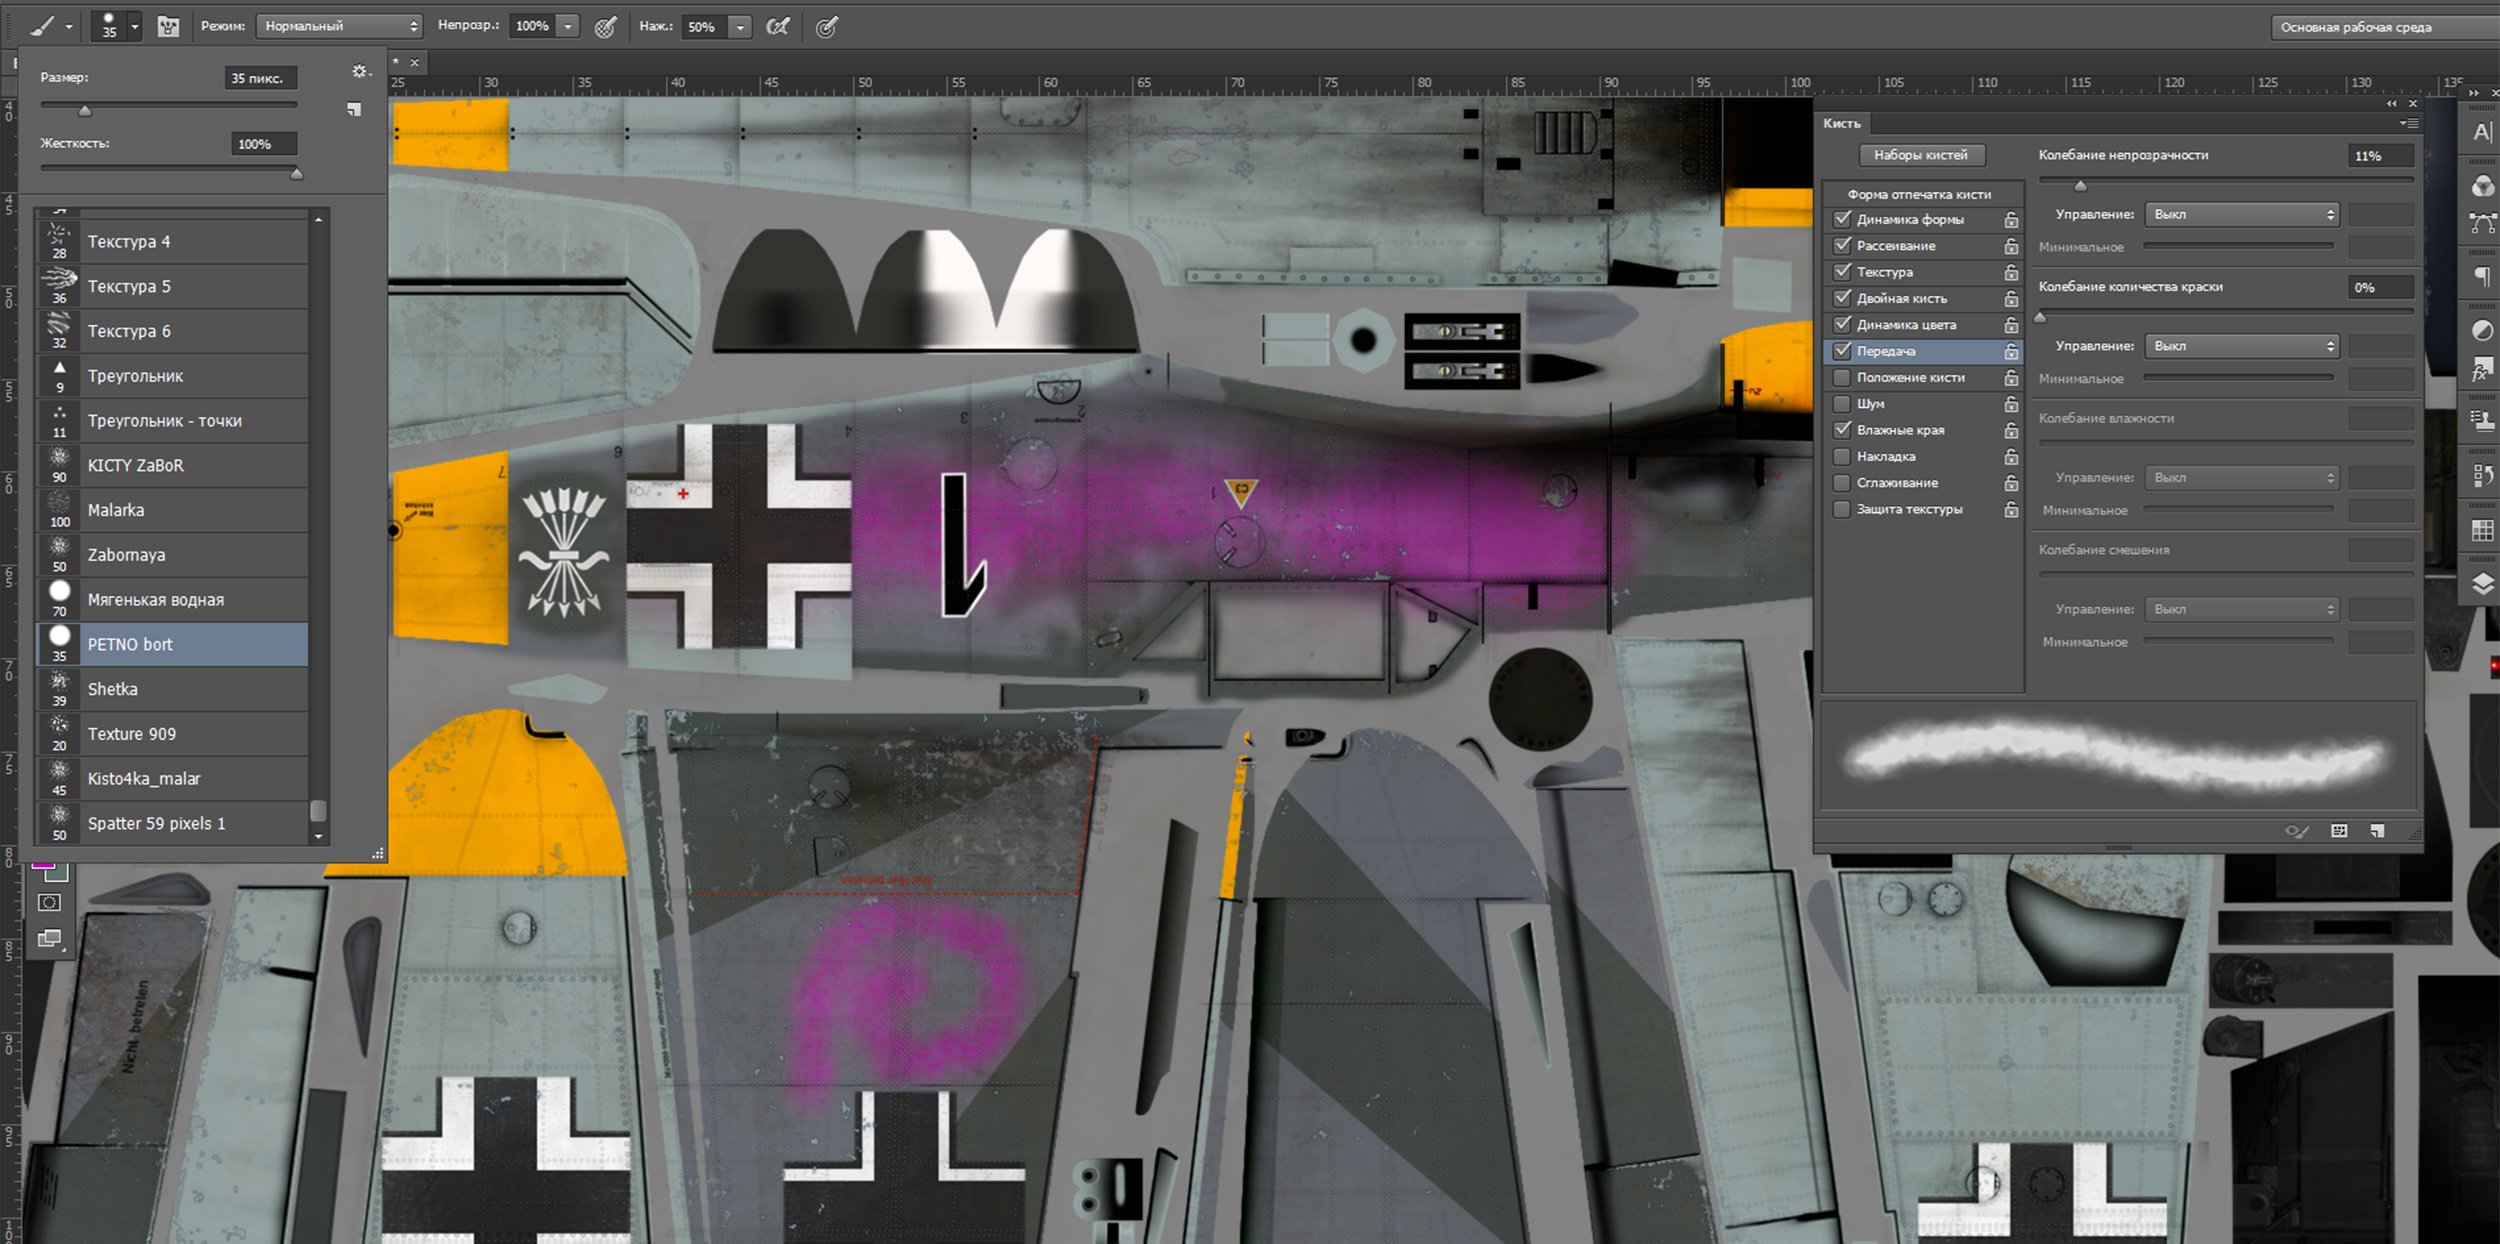Open the Layers panel icon in right dock

click(x=2482, y=584)
